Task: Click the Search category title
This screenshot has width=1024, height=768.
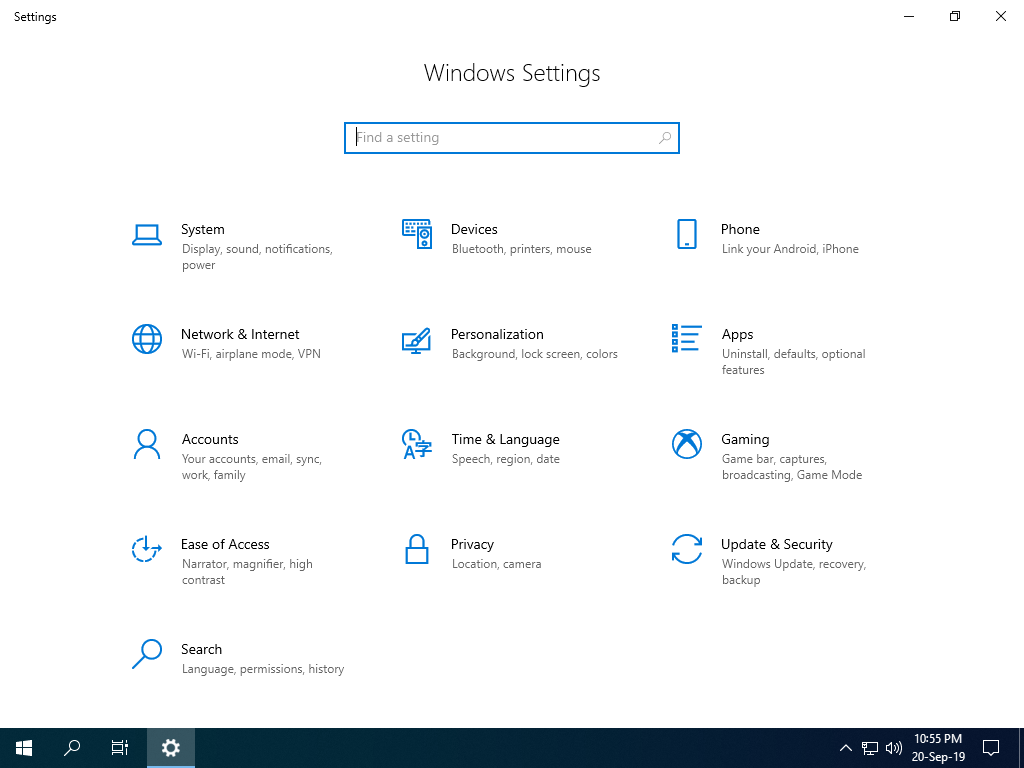Action: 201,650
